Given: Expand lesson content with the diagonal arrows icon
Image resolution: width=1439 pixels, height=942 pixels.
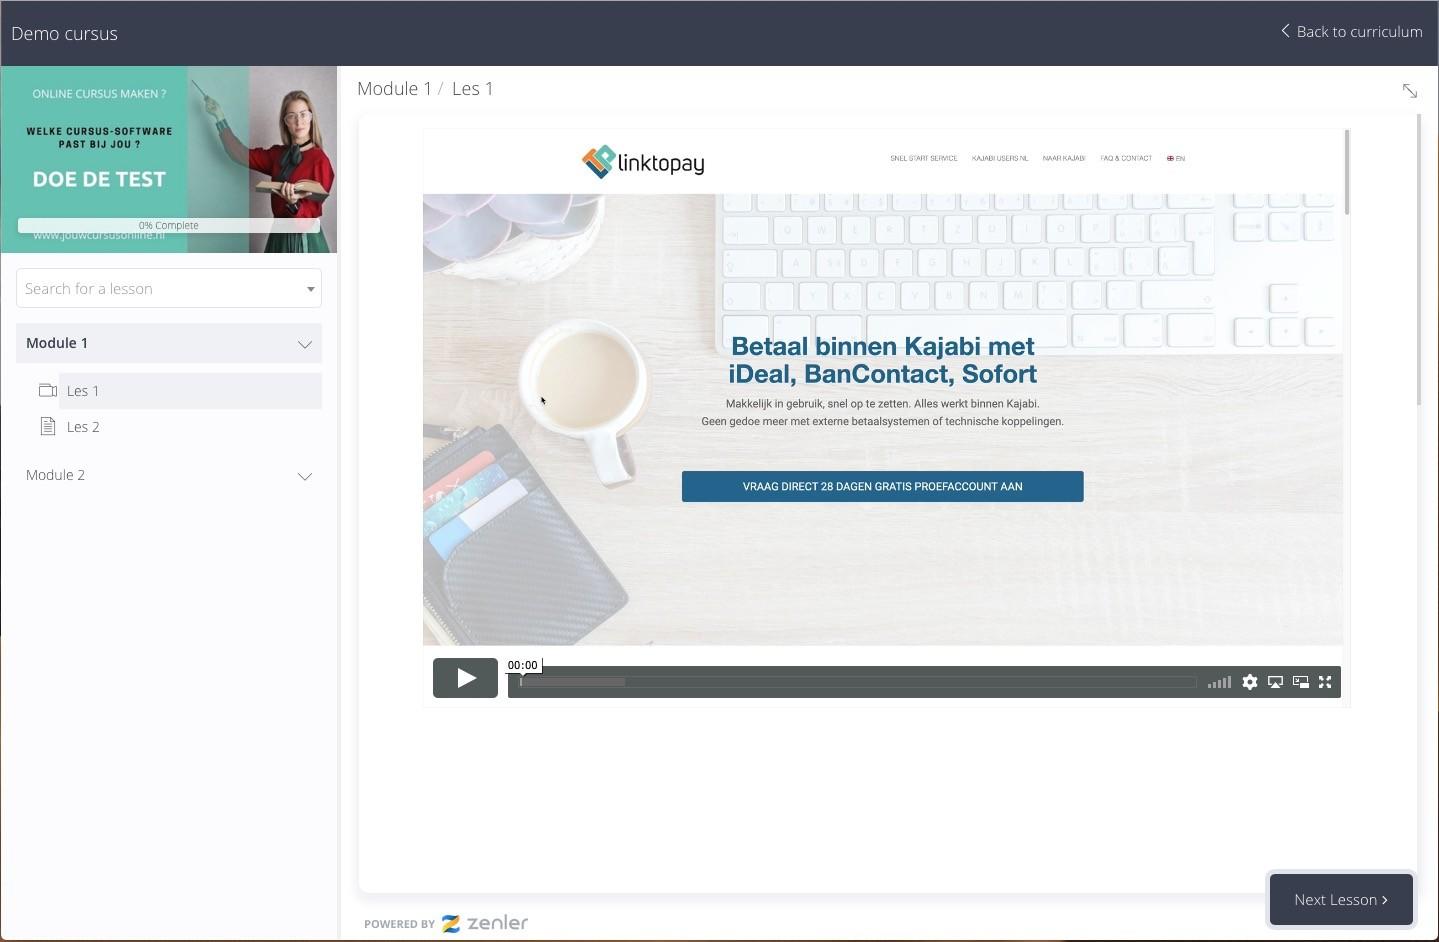Looking at the screenshot, I should [1410, 91].
